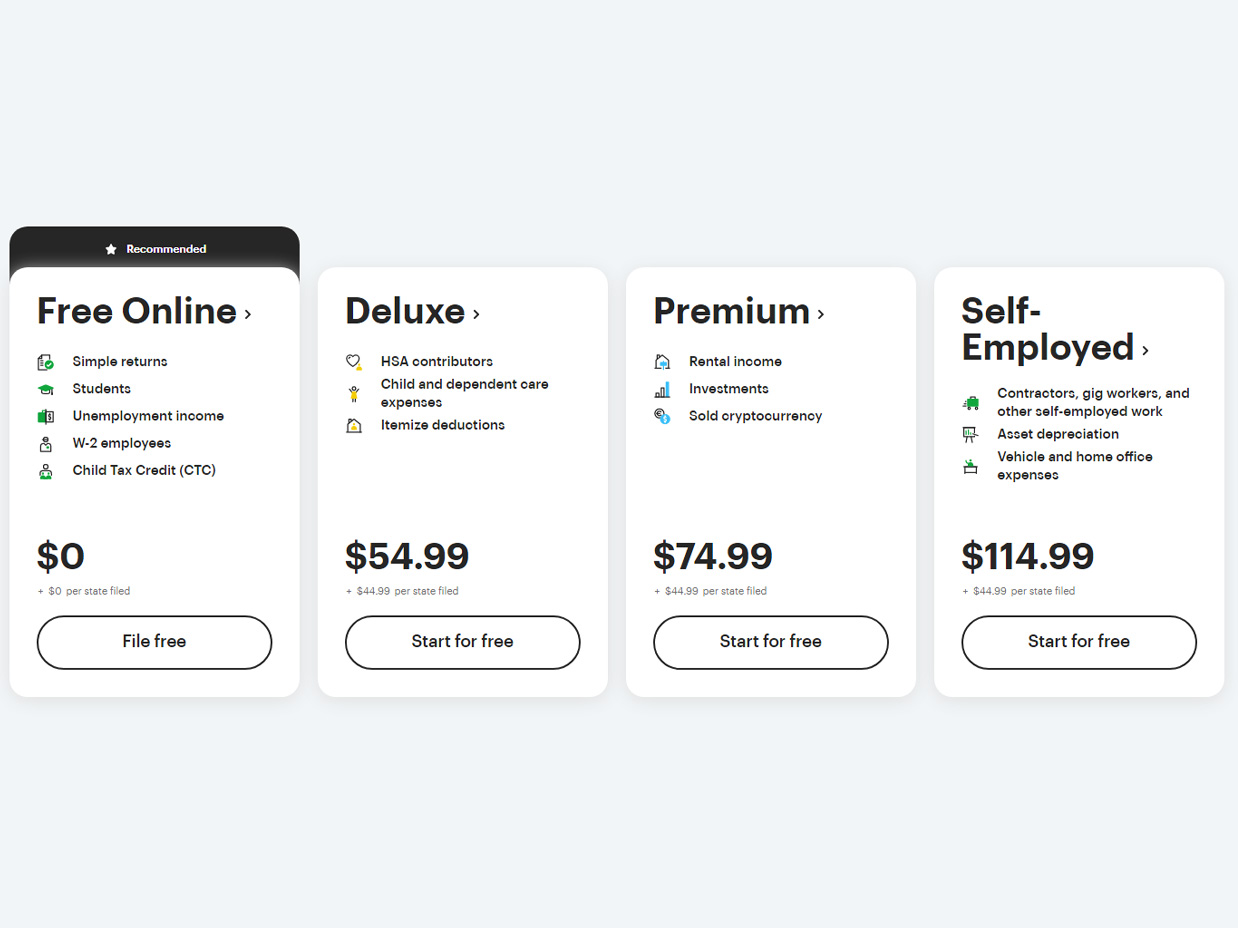Click the Rental income house icon
This screenshot has height=928, width=1238.
click(x=661, y=362)
